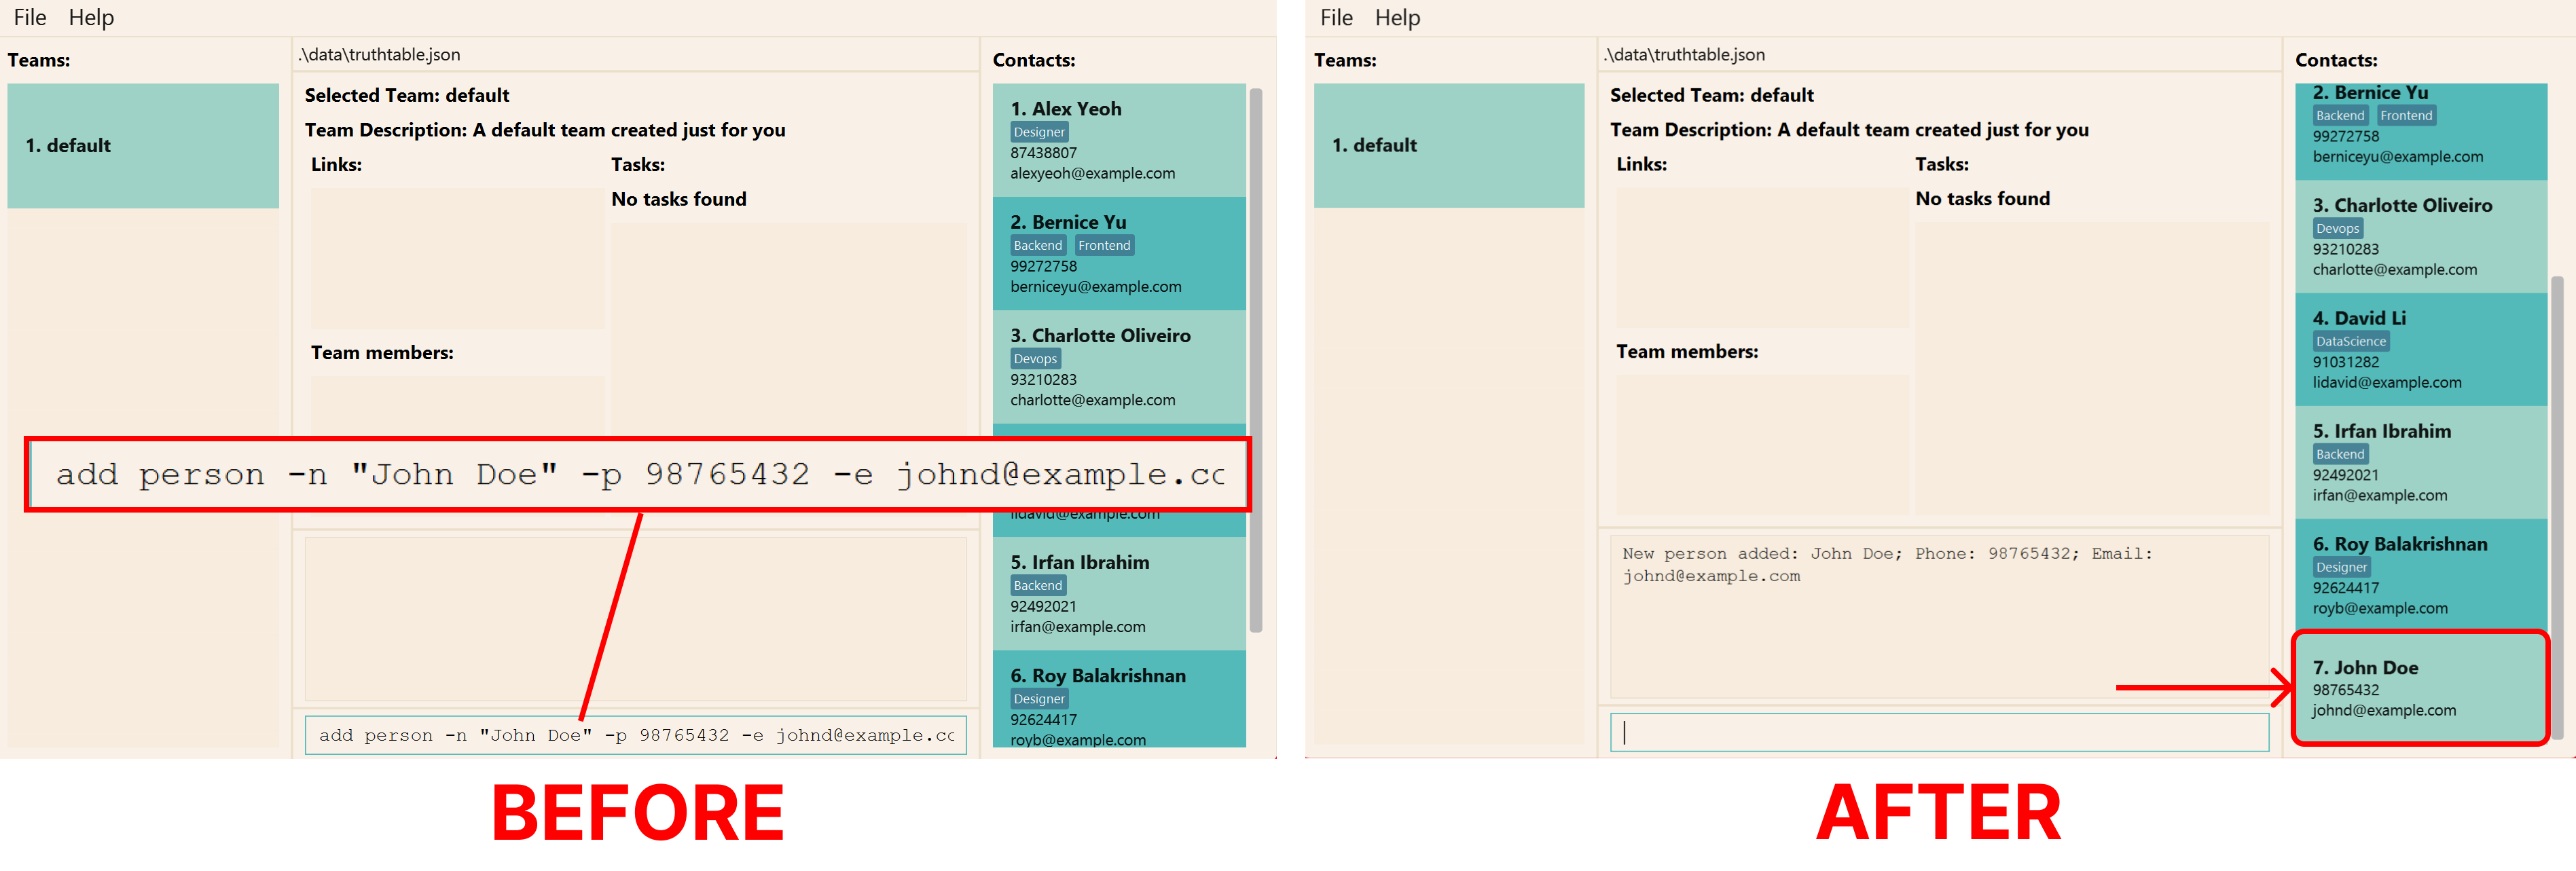The width and height of the screenshot is (2576, 871).
Task: Select Roy Balakrishnan contact card in AFTER window
Action: (2420, 575)
